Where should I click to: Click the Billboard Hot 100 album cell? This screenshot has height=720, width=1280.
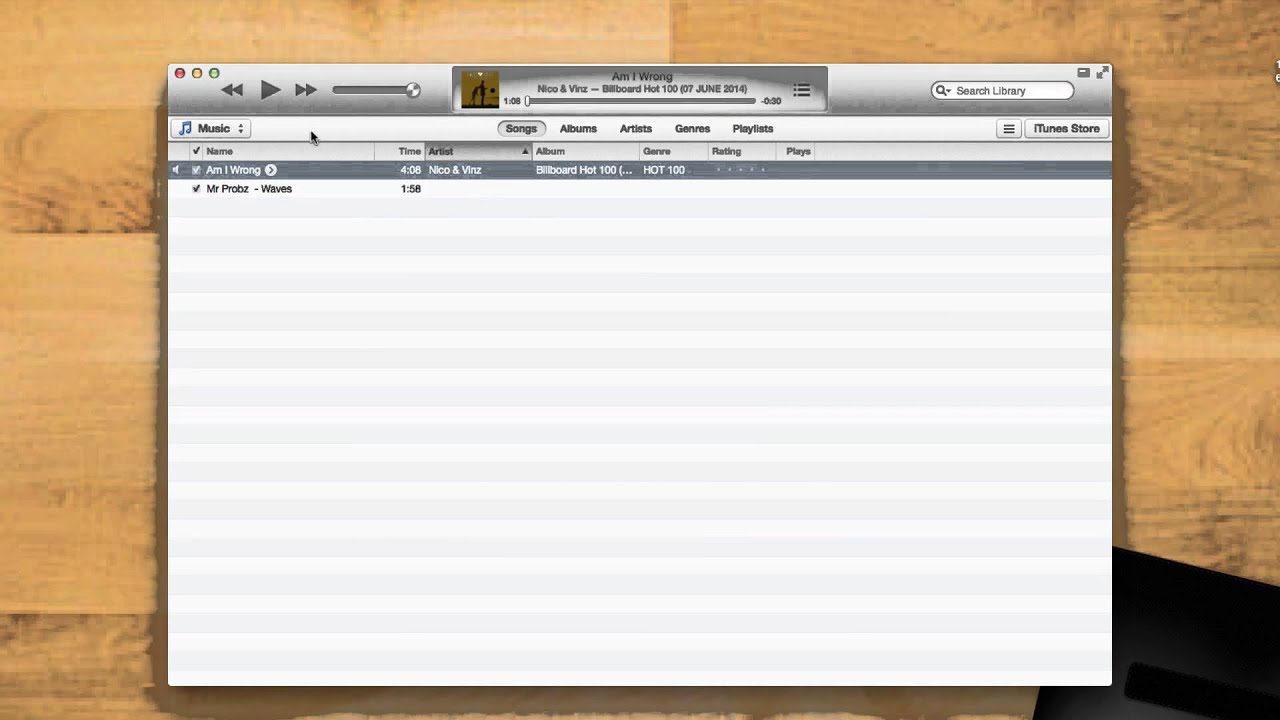584,170
